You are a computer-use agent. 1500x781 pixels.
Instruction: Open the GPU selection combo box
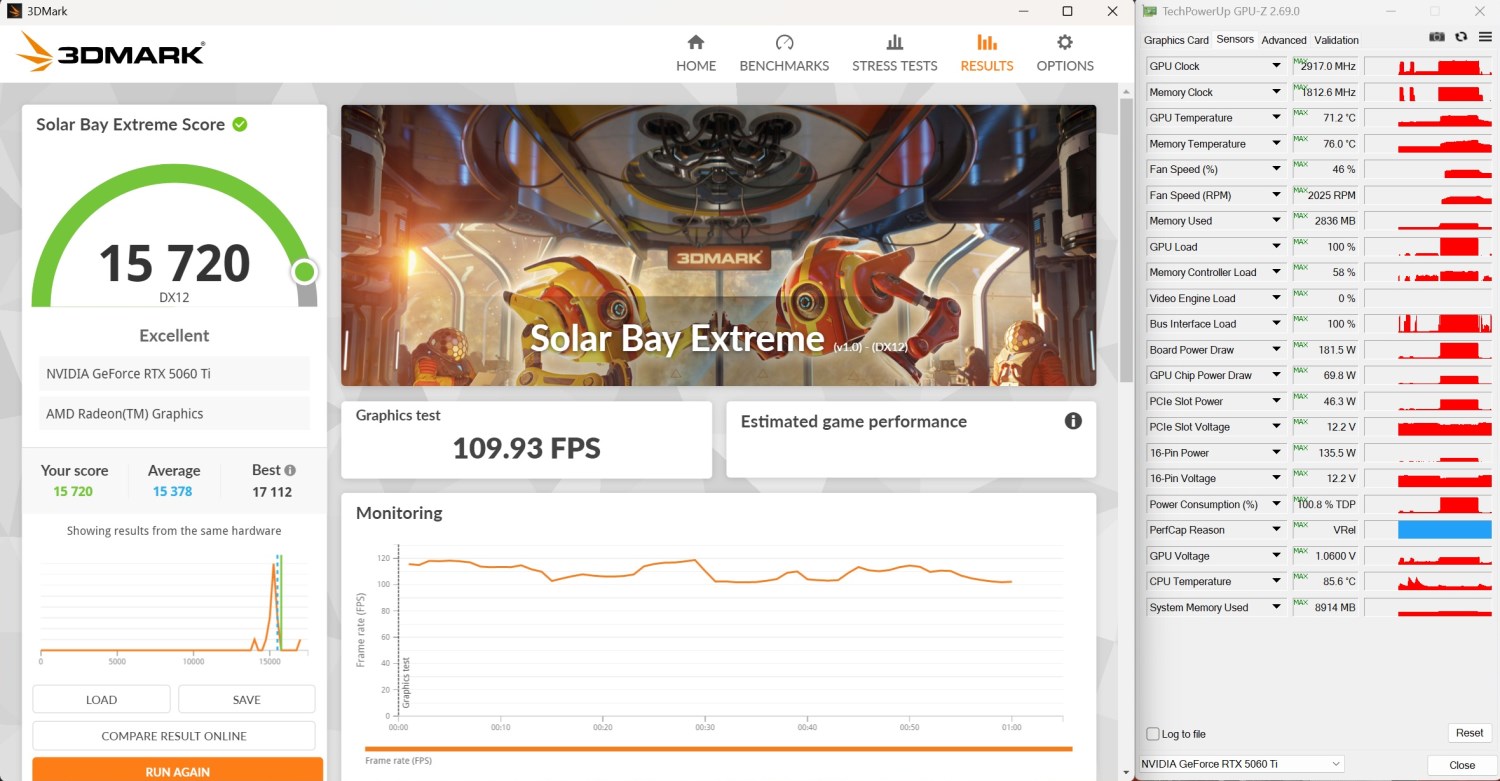point(1242,764)
